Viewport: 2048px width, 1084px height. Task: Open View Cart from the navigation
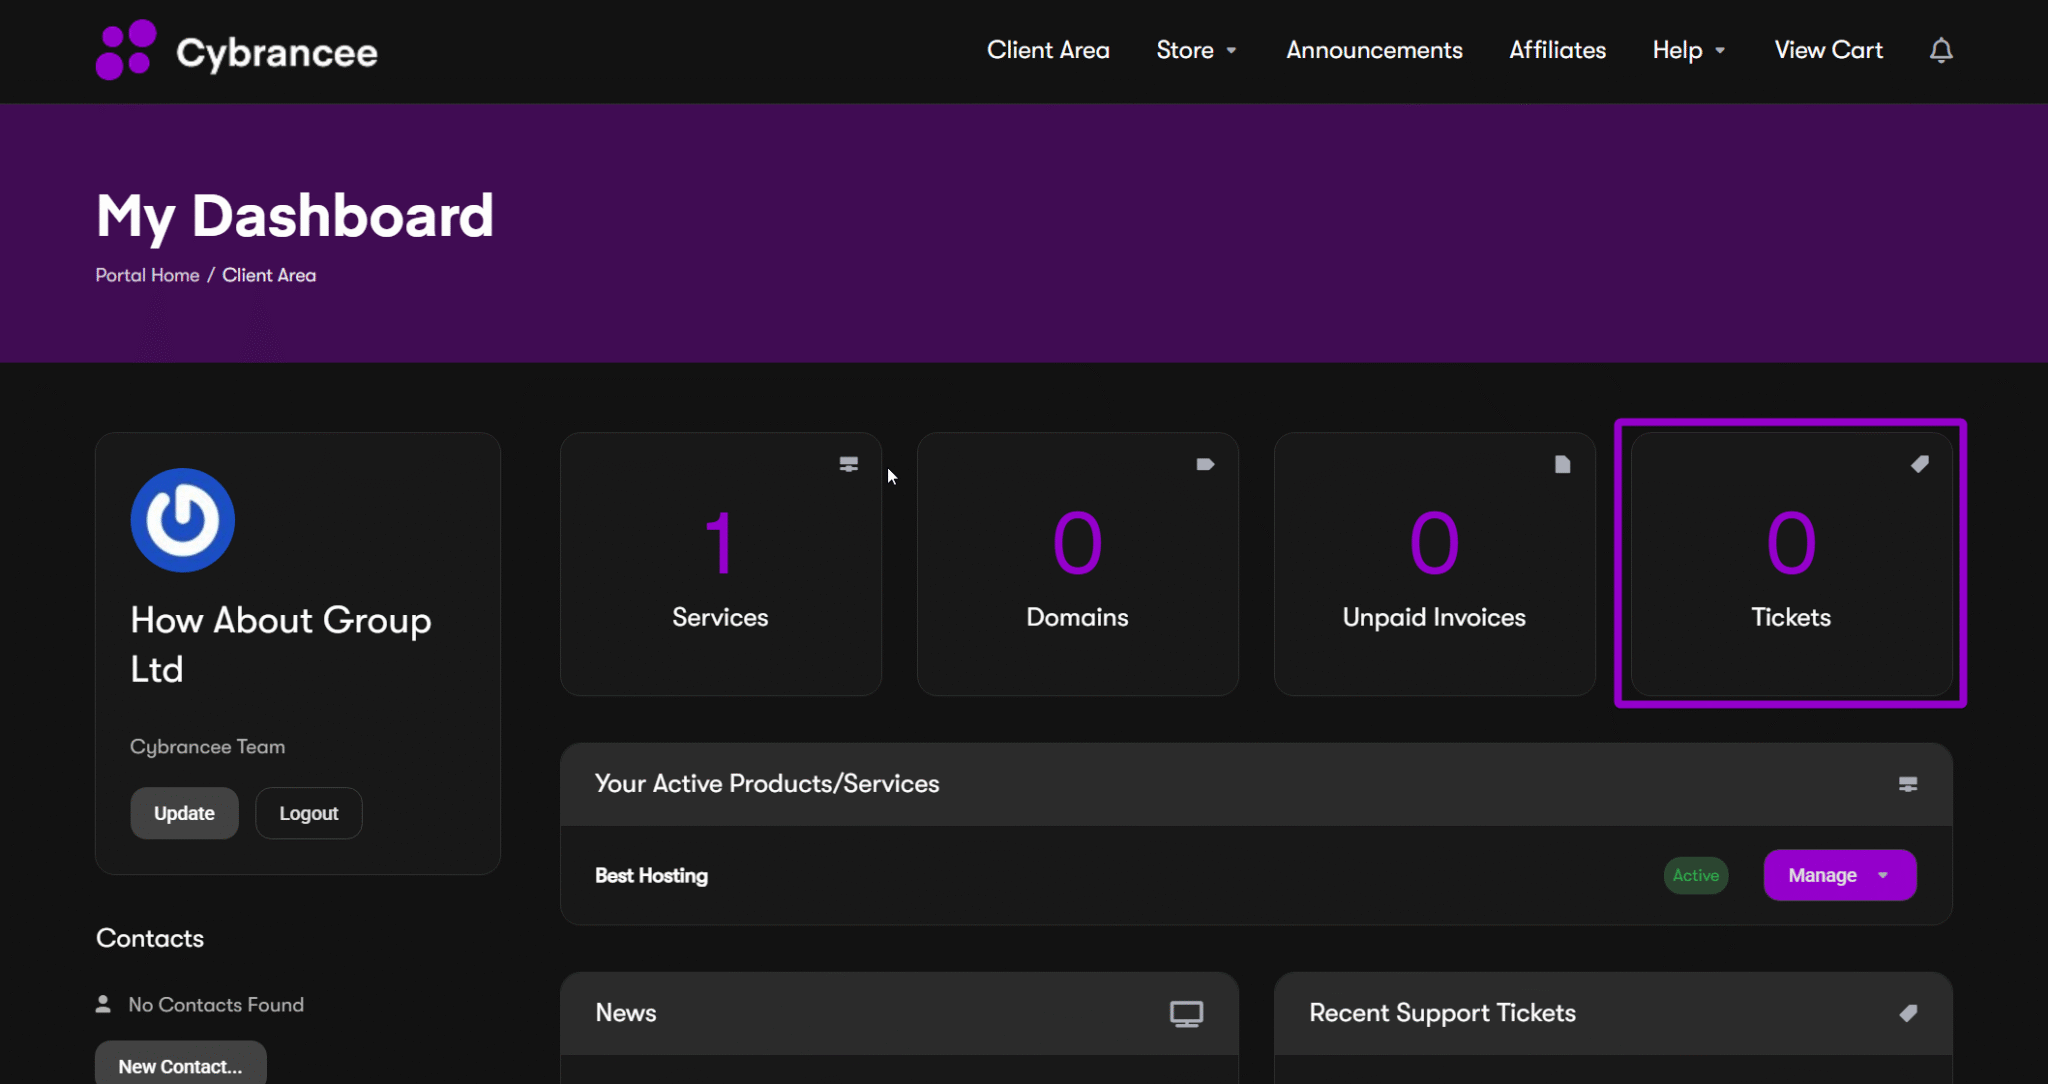coord(1828,50)
